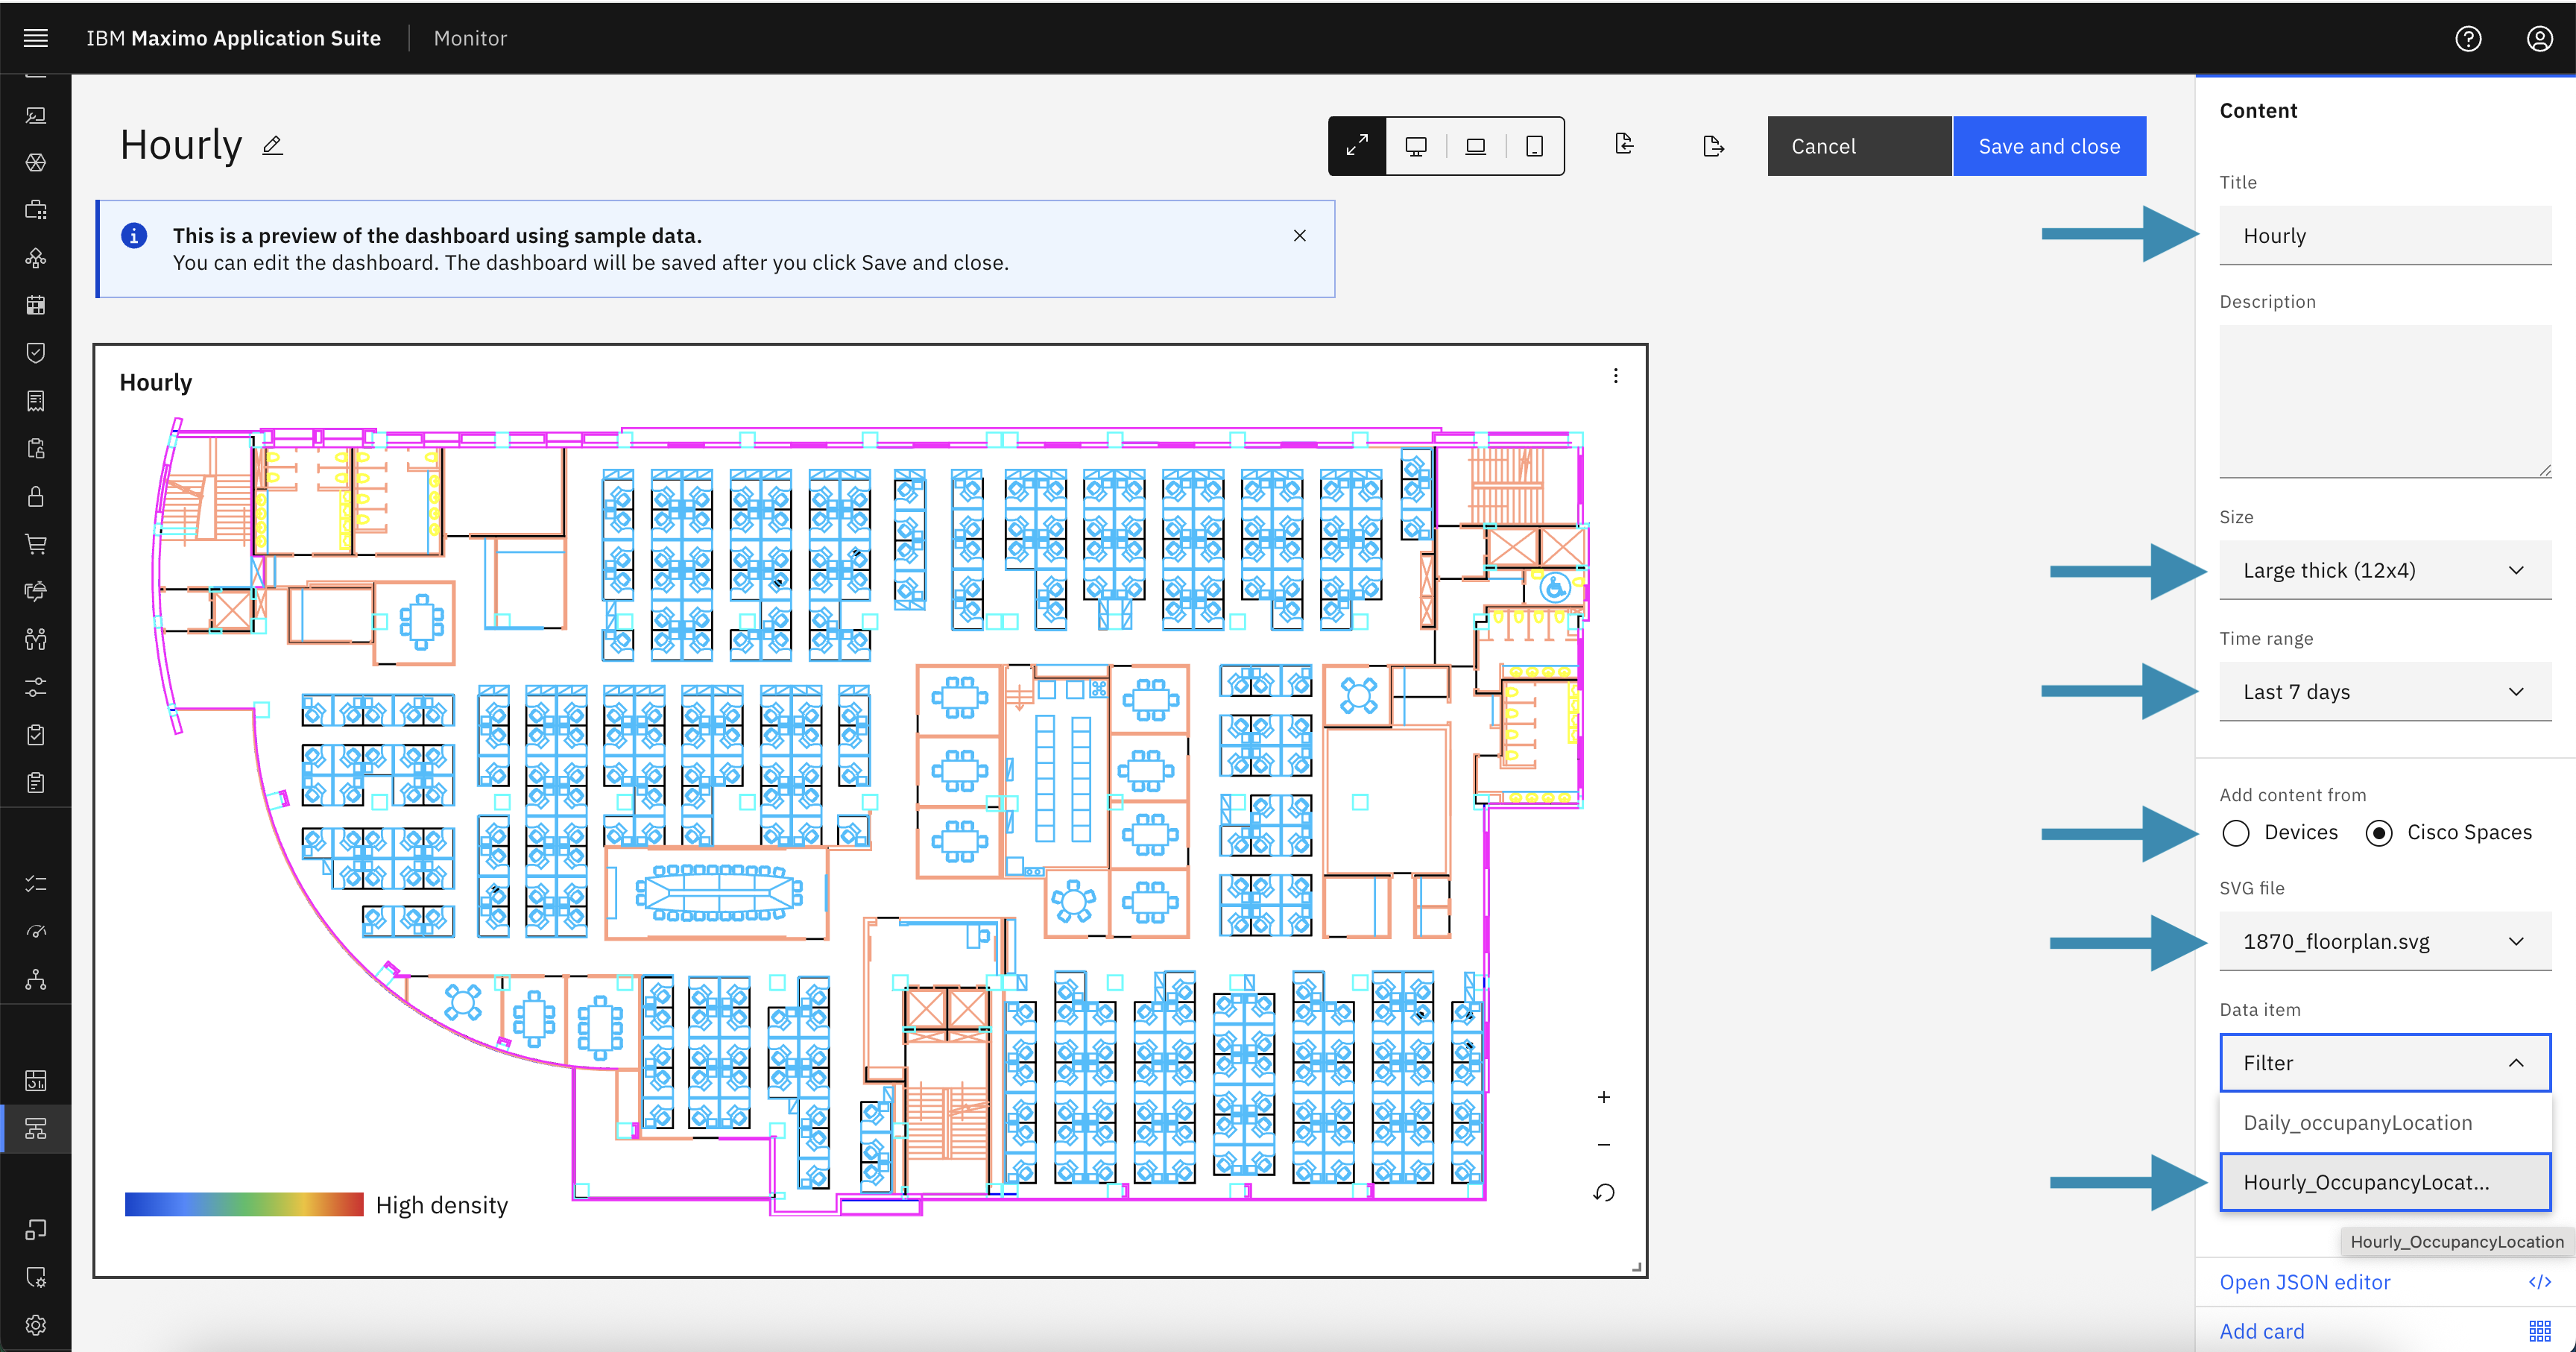
Task: Zoom out of the floor plan
Action: (1603, 1145)
